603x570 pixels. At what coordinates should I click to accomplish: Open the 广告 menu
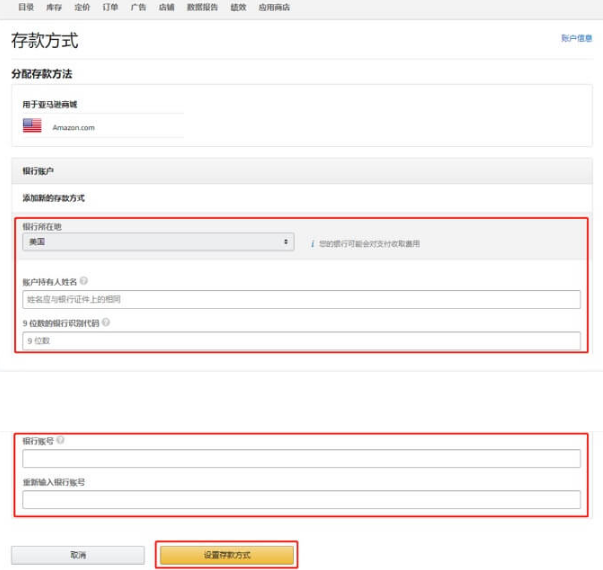click(138, 6)
